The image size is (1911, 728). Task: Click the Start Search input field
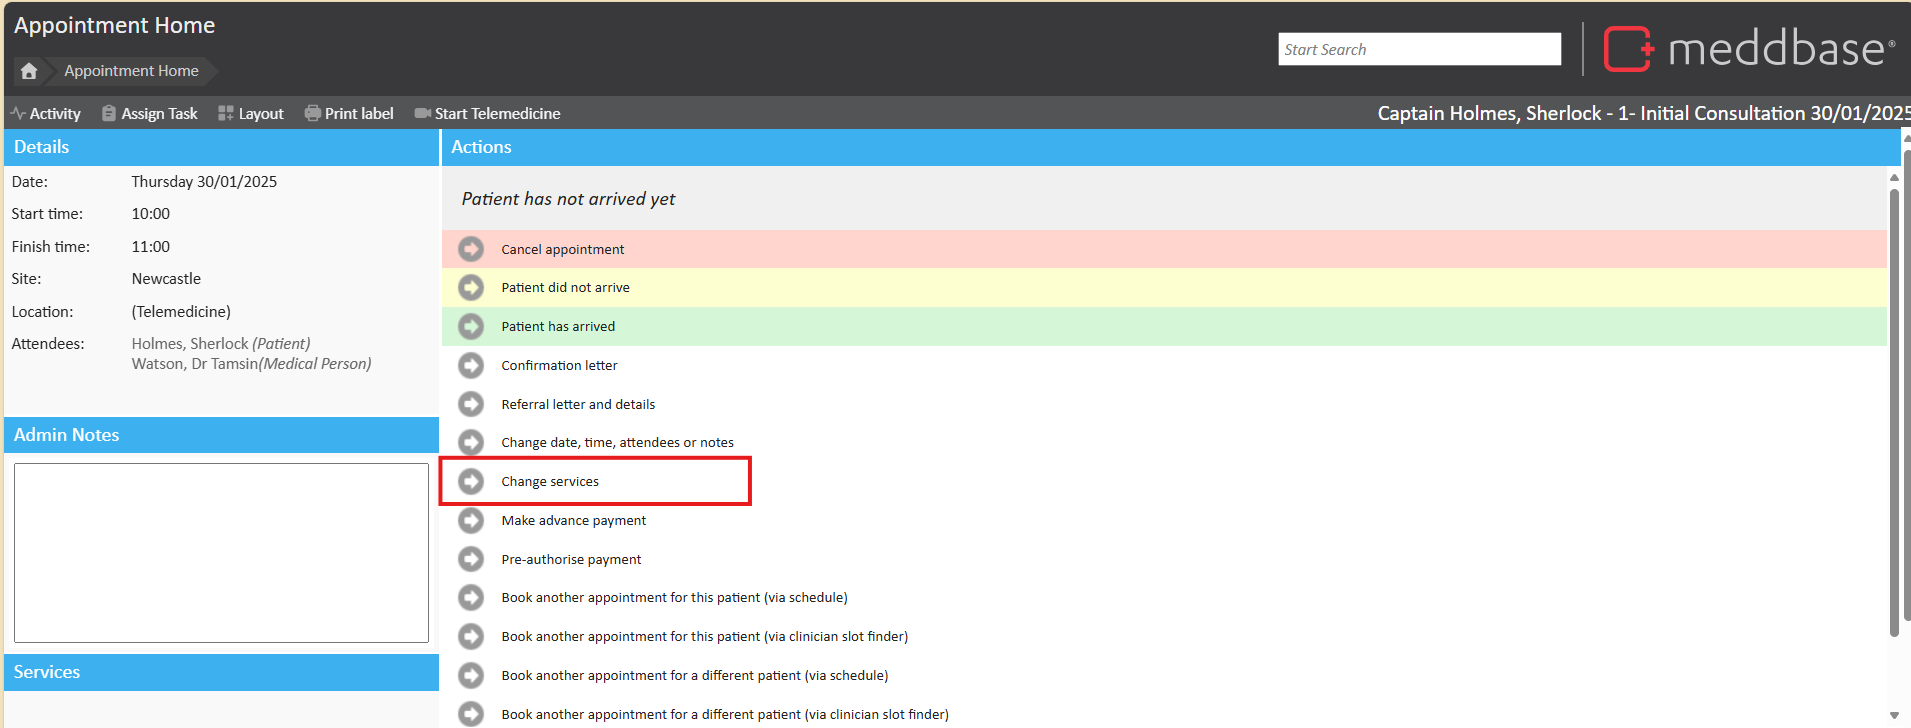(1418, 50)
